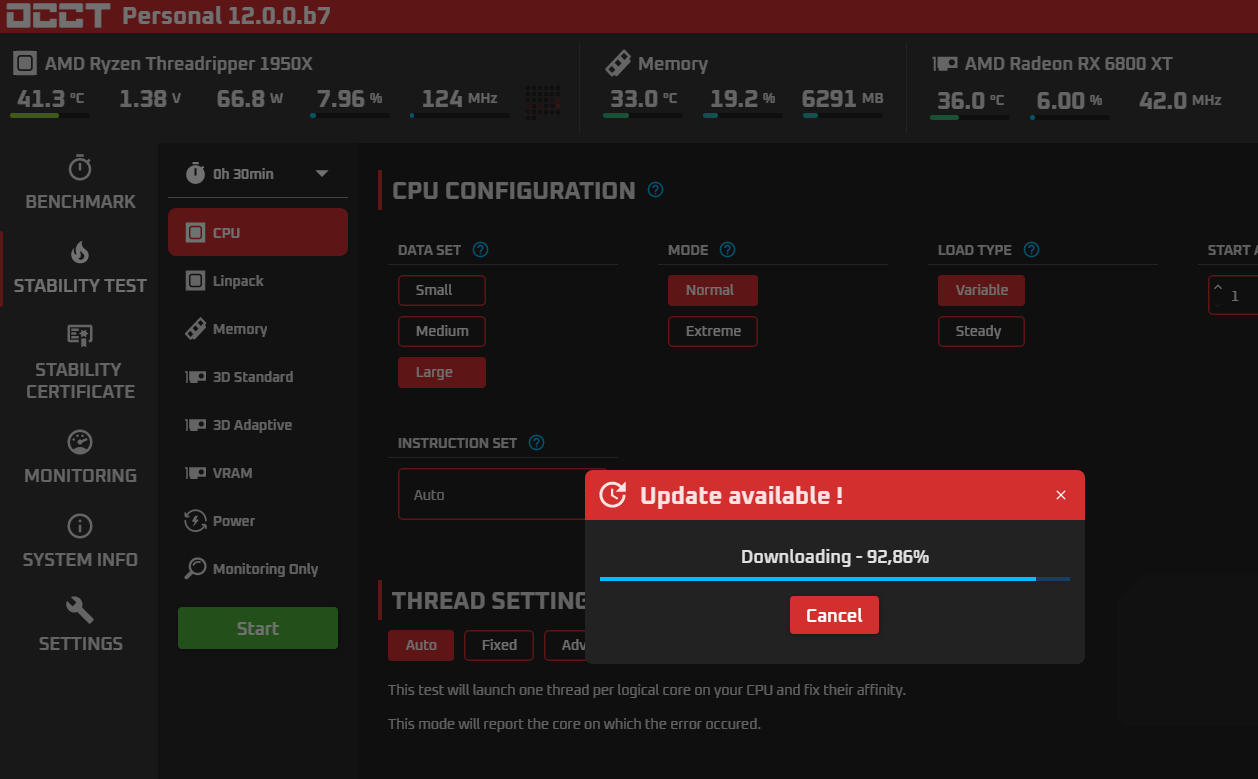The image size is (1258, 779).
Task: Set load type to Steady
Action: (x=981, y=331)
